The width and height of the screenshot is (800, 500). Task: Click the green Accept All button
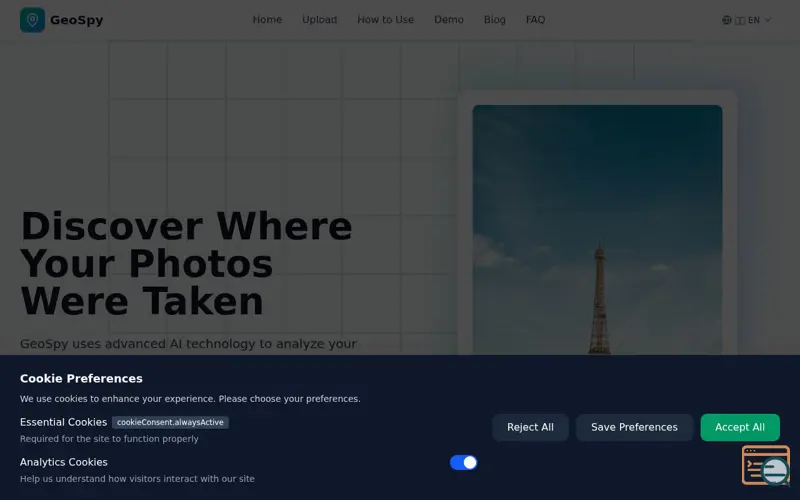[740, 428]
